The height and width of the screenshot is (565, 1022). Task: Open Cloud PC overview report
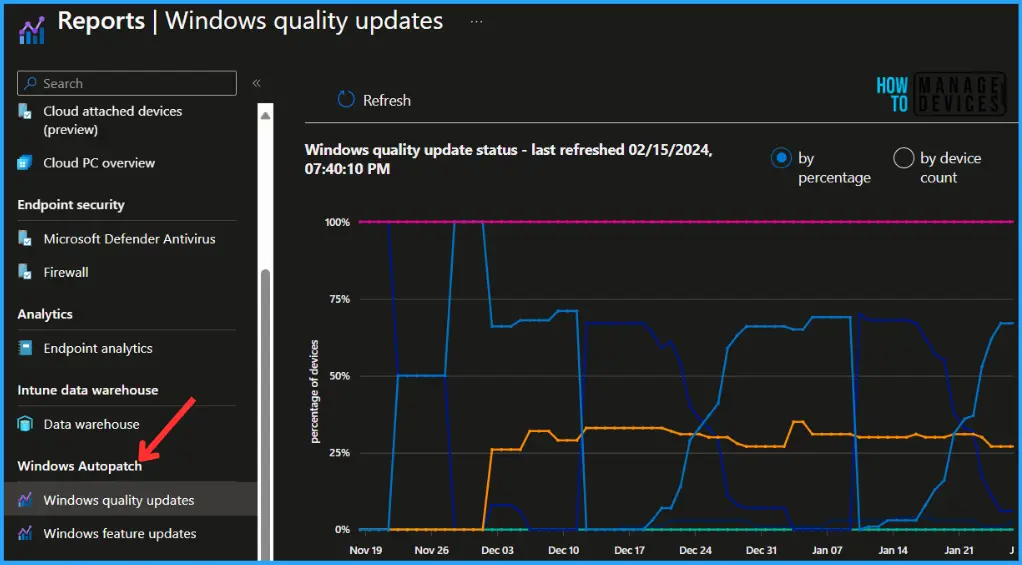[99, 163]
